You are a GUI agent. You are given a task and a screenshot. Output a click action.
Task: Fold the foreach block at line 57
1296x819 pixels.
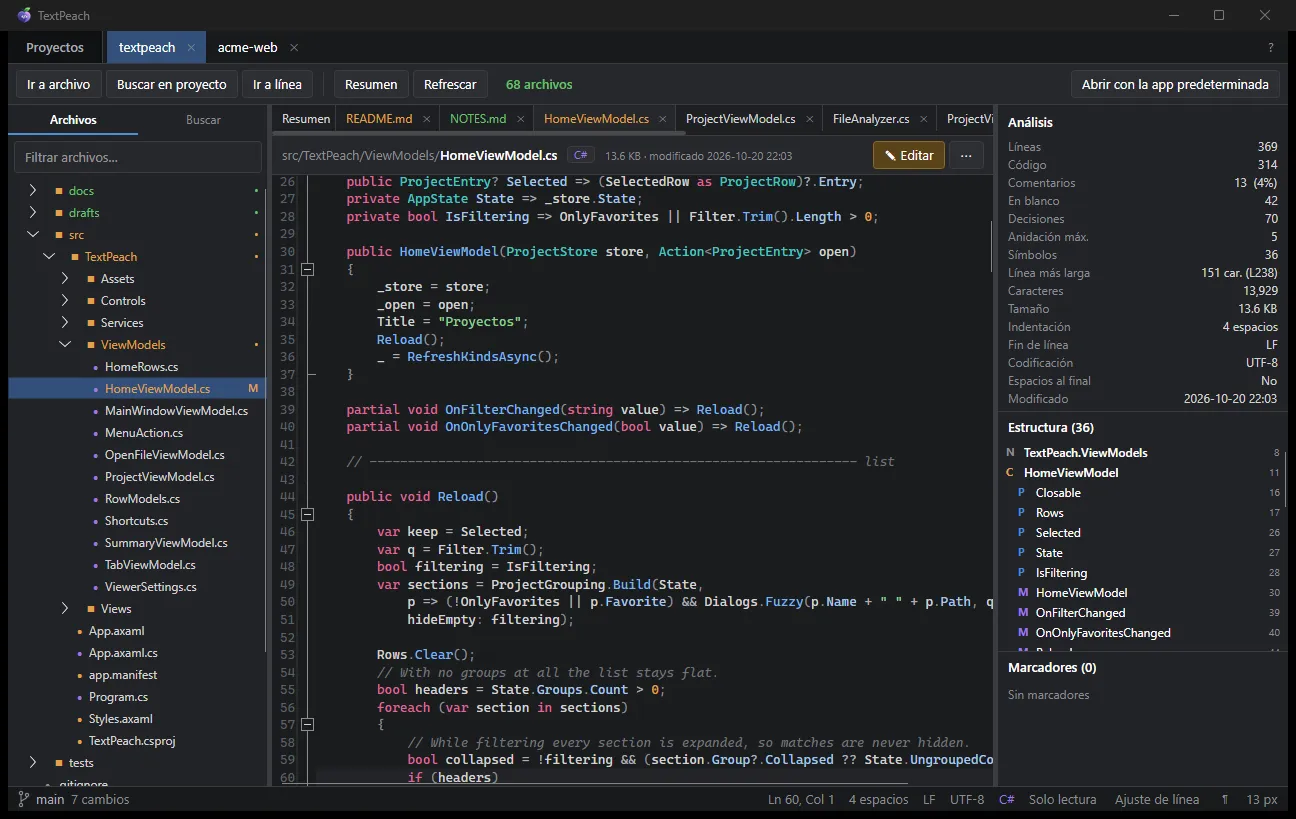tap(308, 724)
